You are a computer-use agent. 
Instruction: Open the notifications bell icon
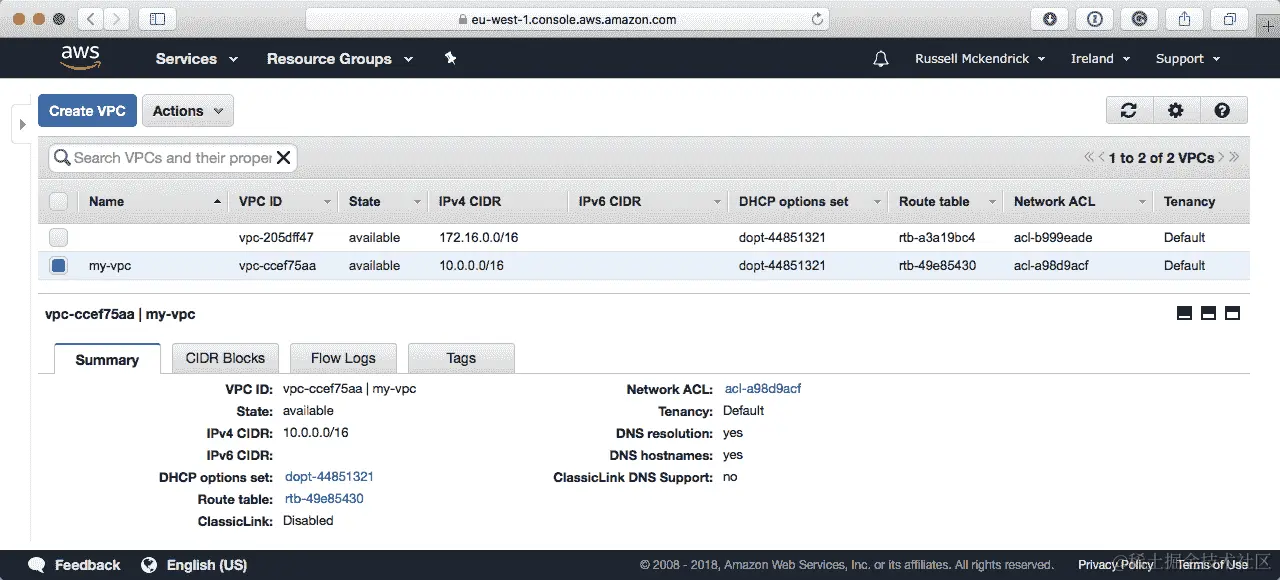click(x=881, y=59)
